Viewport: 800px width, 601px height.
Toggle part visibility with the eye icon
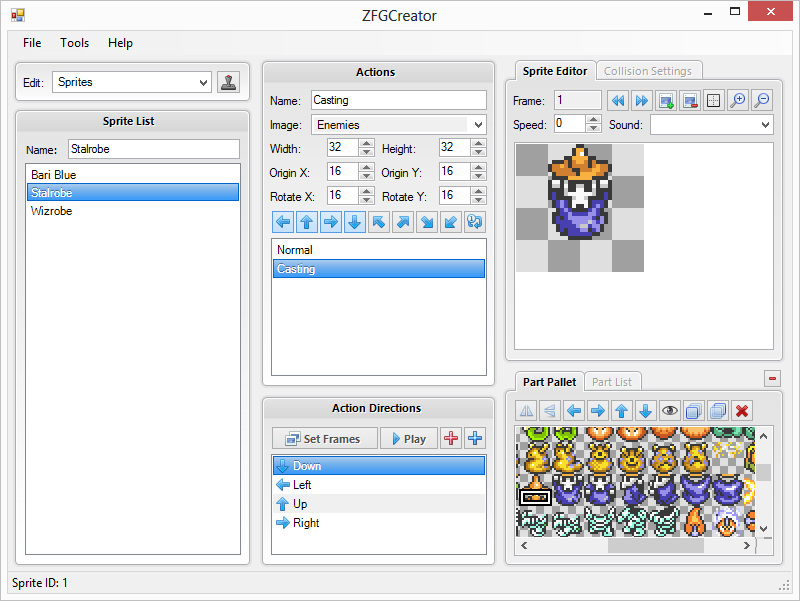(x=670, y=410)
